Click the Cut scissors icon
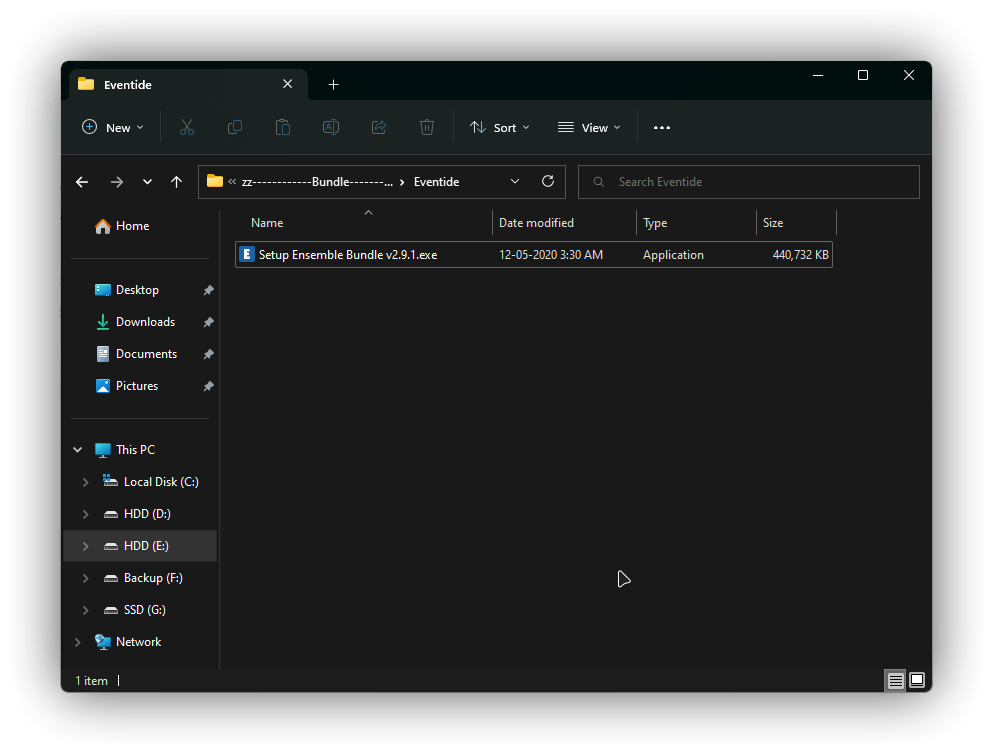 (x=187, y=127)
